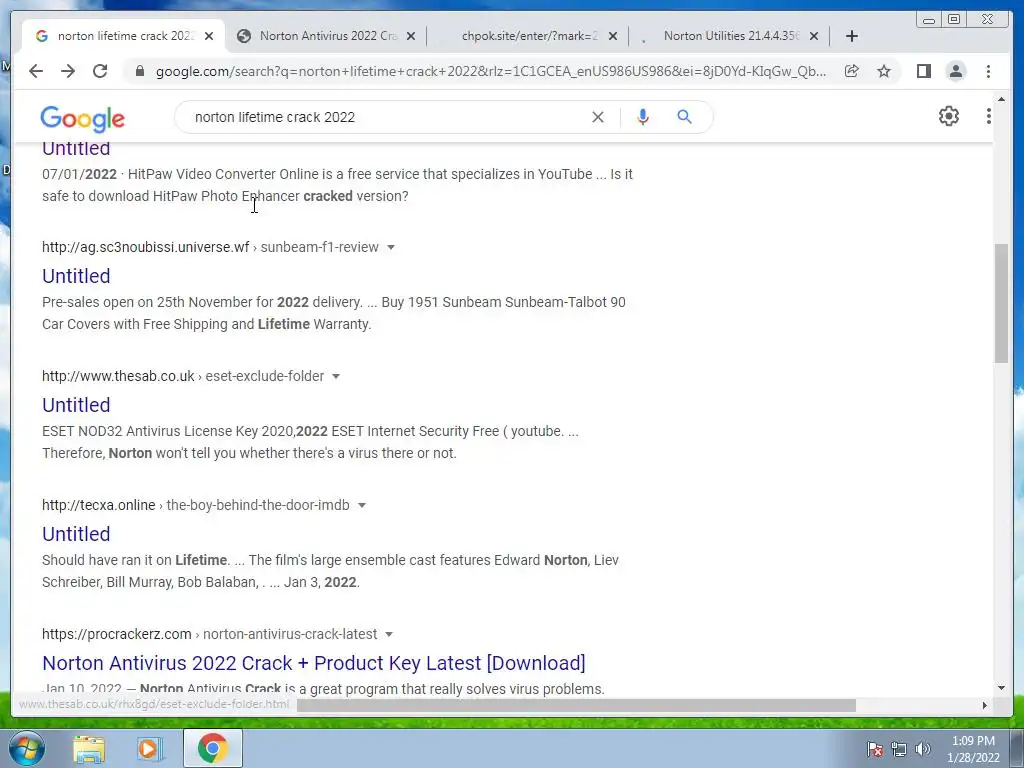Close the Norton Utilities tab

point(814,36)
